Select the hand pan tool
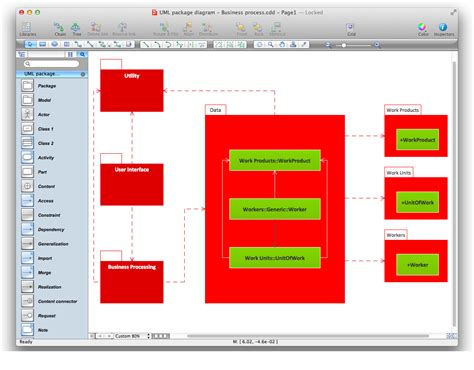The width and height of the screenshot is (474, 370). coord(282,44)
